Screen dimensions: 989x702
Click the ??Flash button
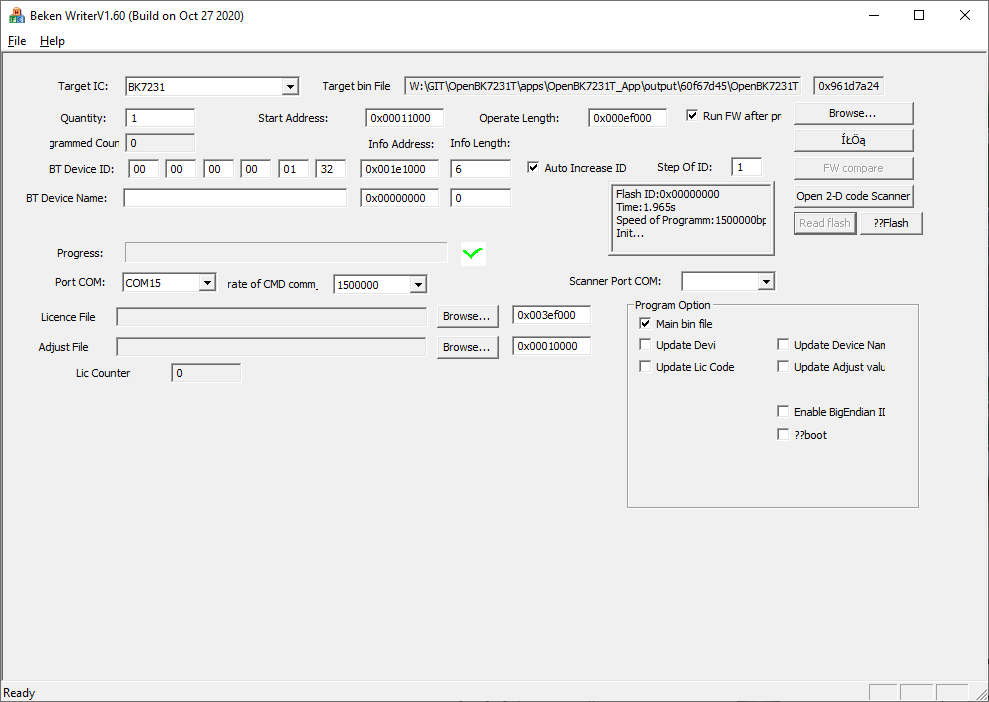[x=891, y=223]
